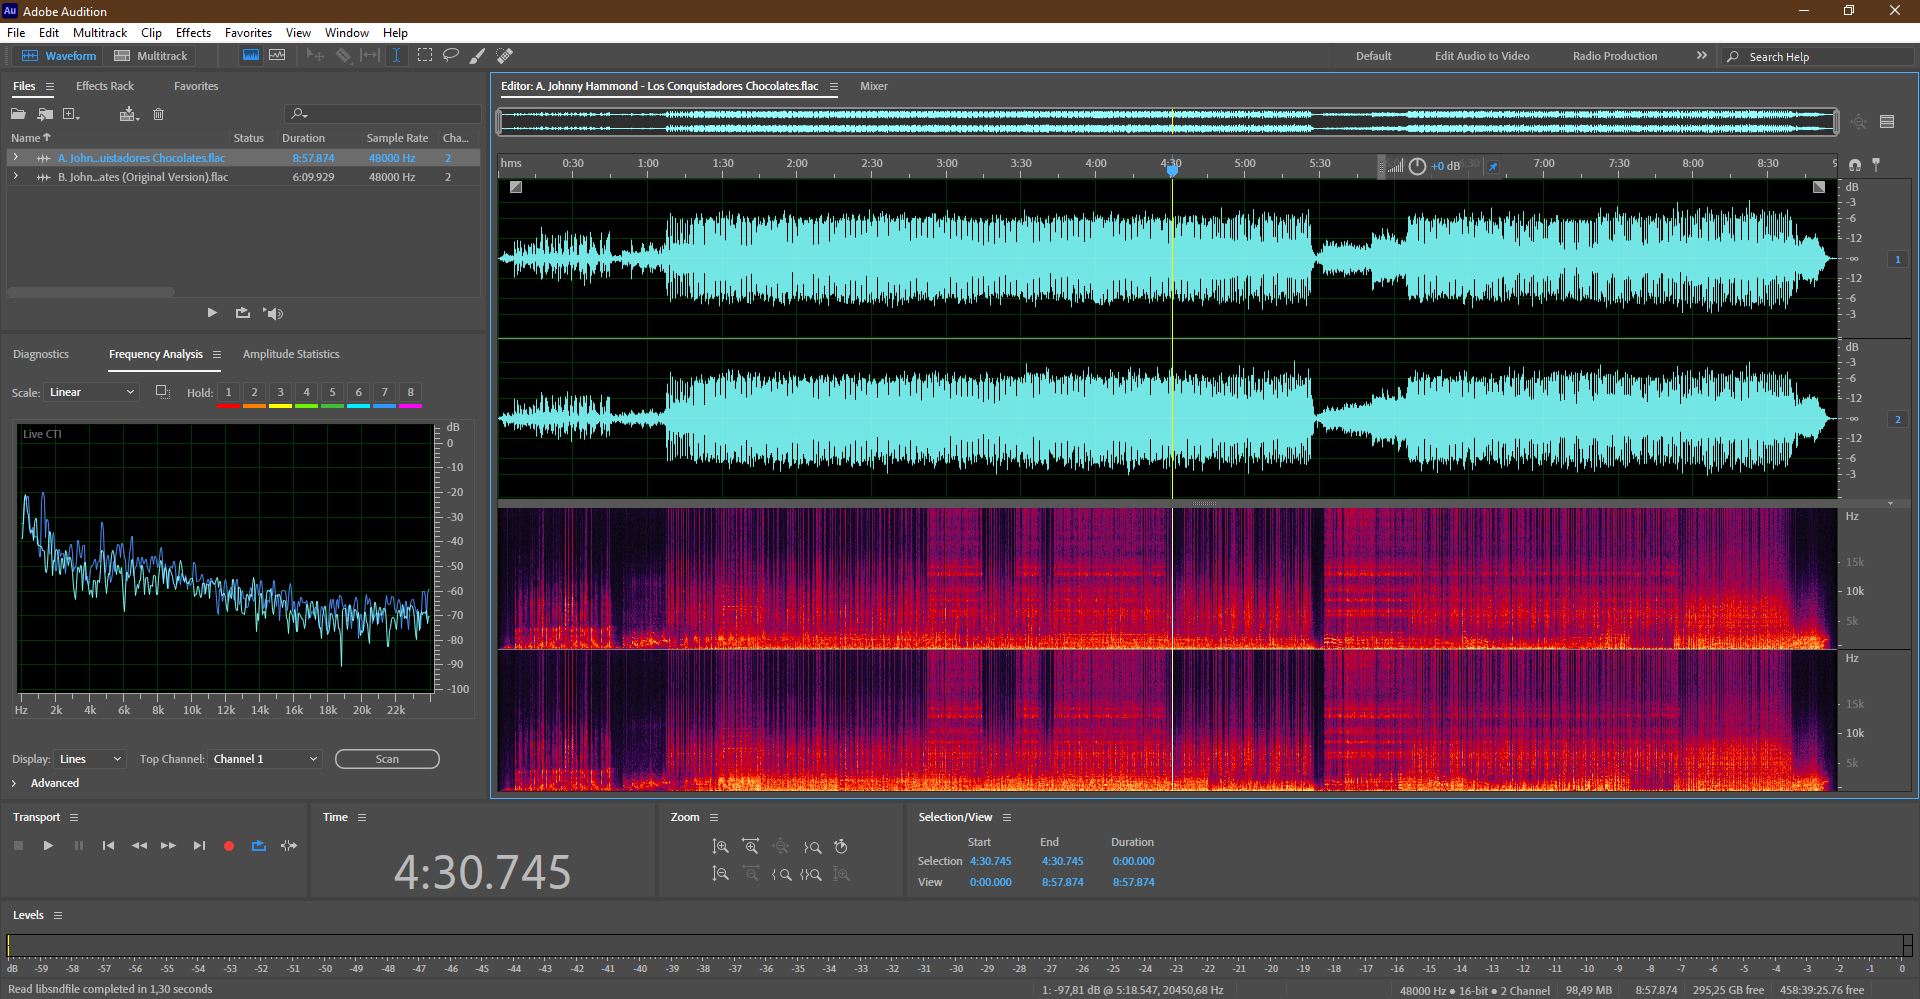
Task: Toggle Hold button 1
Action: click(228, 393)
